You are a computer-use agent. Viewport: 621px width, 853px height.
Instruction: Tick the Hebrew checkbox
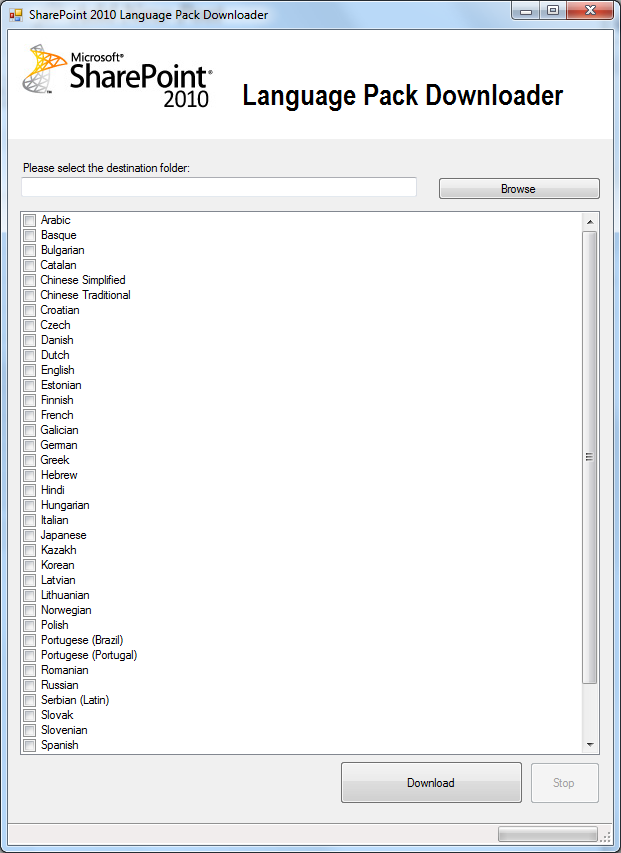(x=30, y=475)
